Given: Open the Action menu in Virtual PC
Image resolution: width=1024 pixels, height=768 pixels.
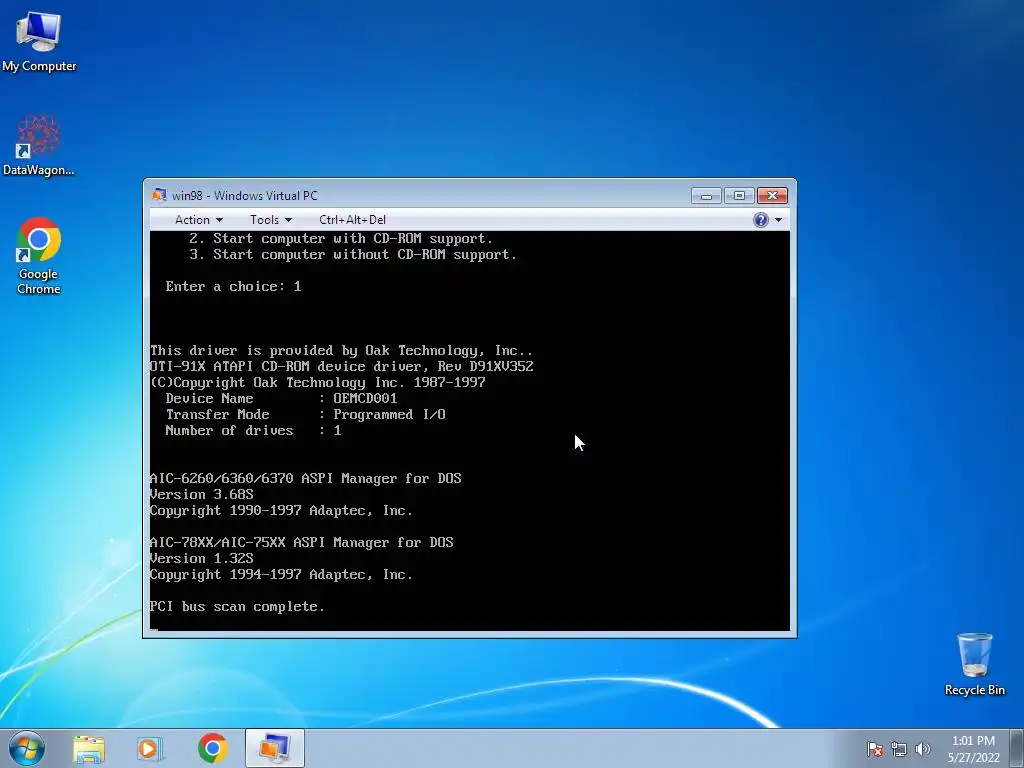Looking at the screenshot, I should (x=199, y=220).
